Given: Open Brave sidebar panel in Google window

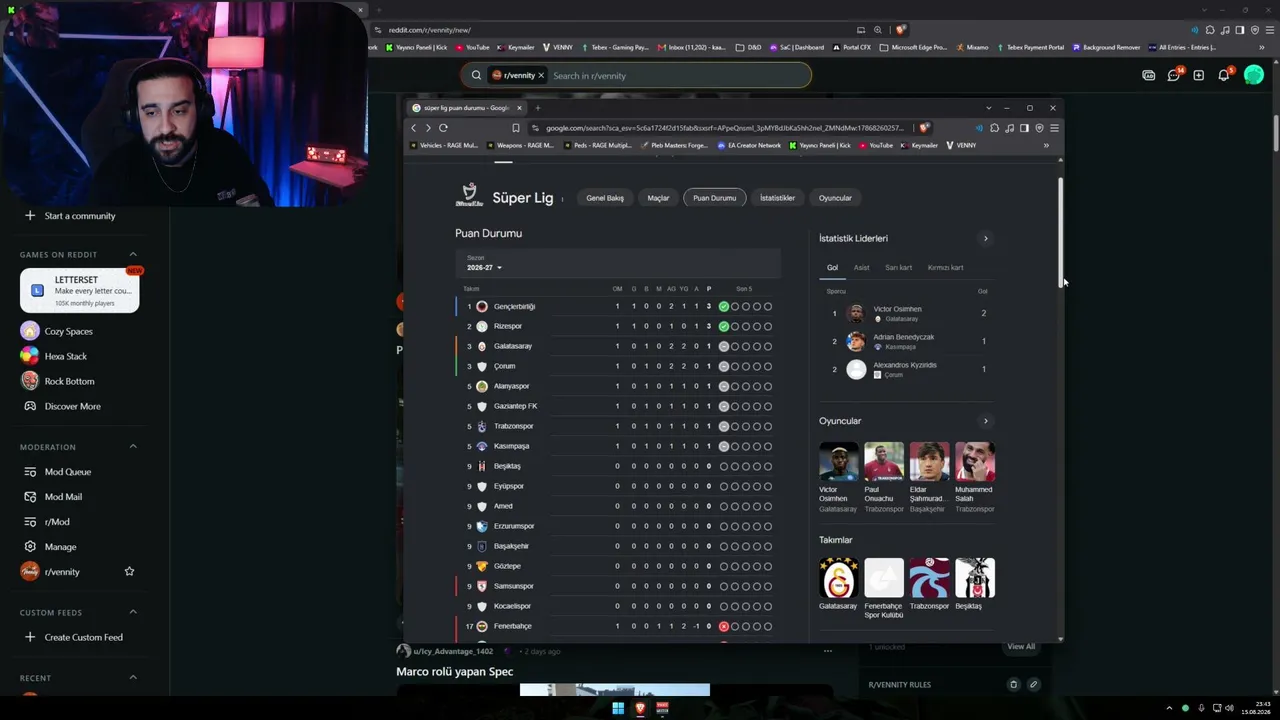Looking at the screenshot, I should click(1024, 128).
